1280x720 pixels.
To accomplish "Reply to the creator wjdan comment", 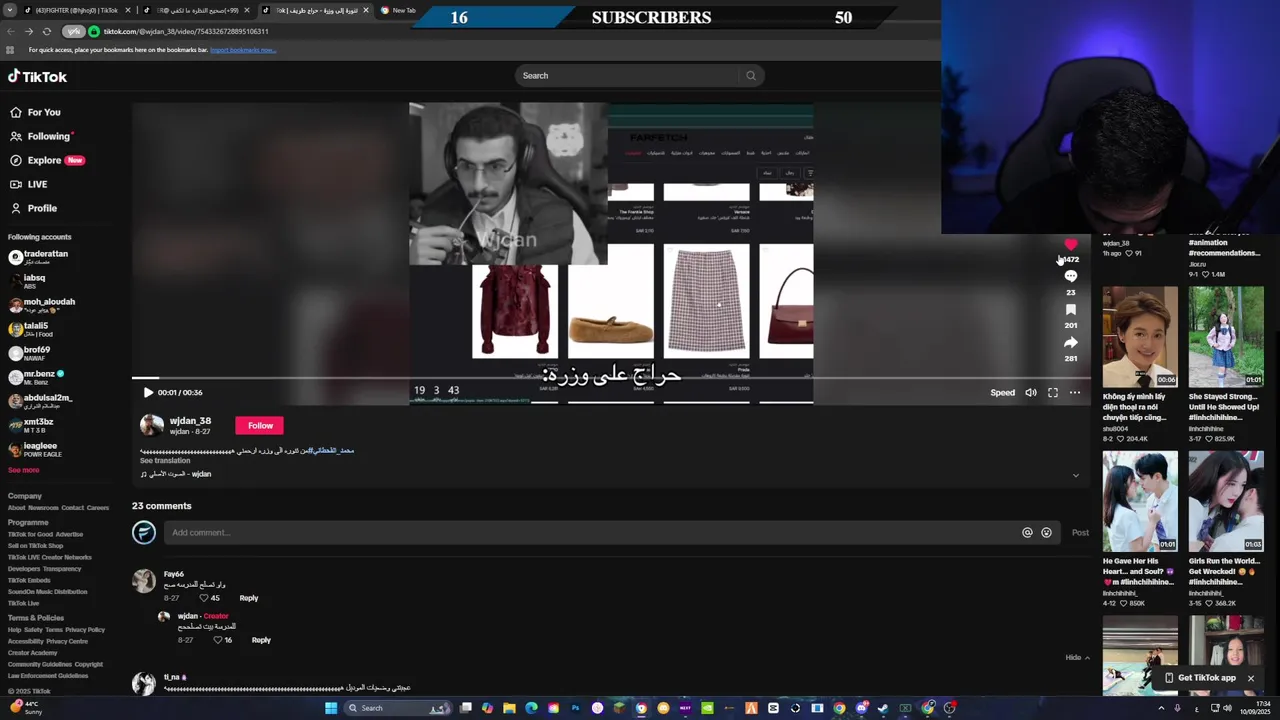I will coord(261,640).
